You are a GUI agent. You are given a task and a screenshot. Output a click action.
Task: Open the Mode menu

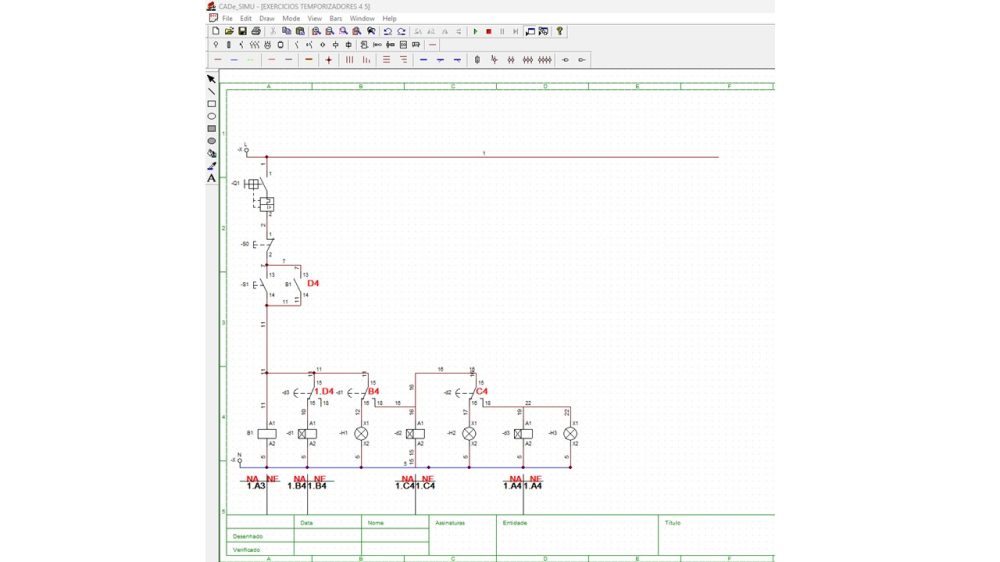pos(291,18)
